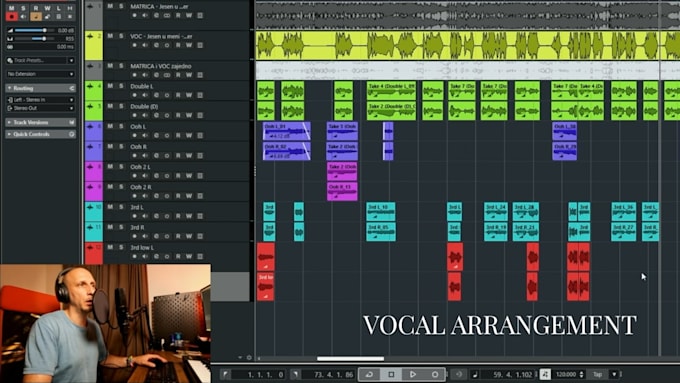
Task: Click the tempo stepper arrows beside 120.000
Action: [x=581, y=374]
